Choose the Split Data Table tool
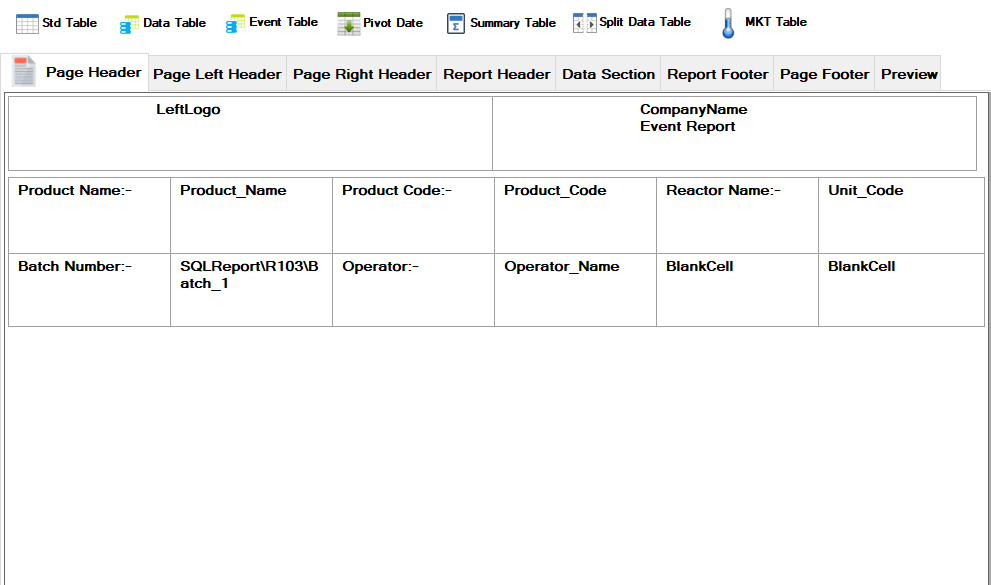Screen dimensions: 991x585 tap(584, 23)
